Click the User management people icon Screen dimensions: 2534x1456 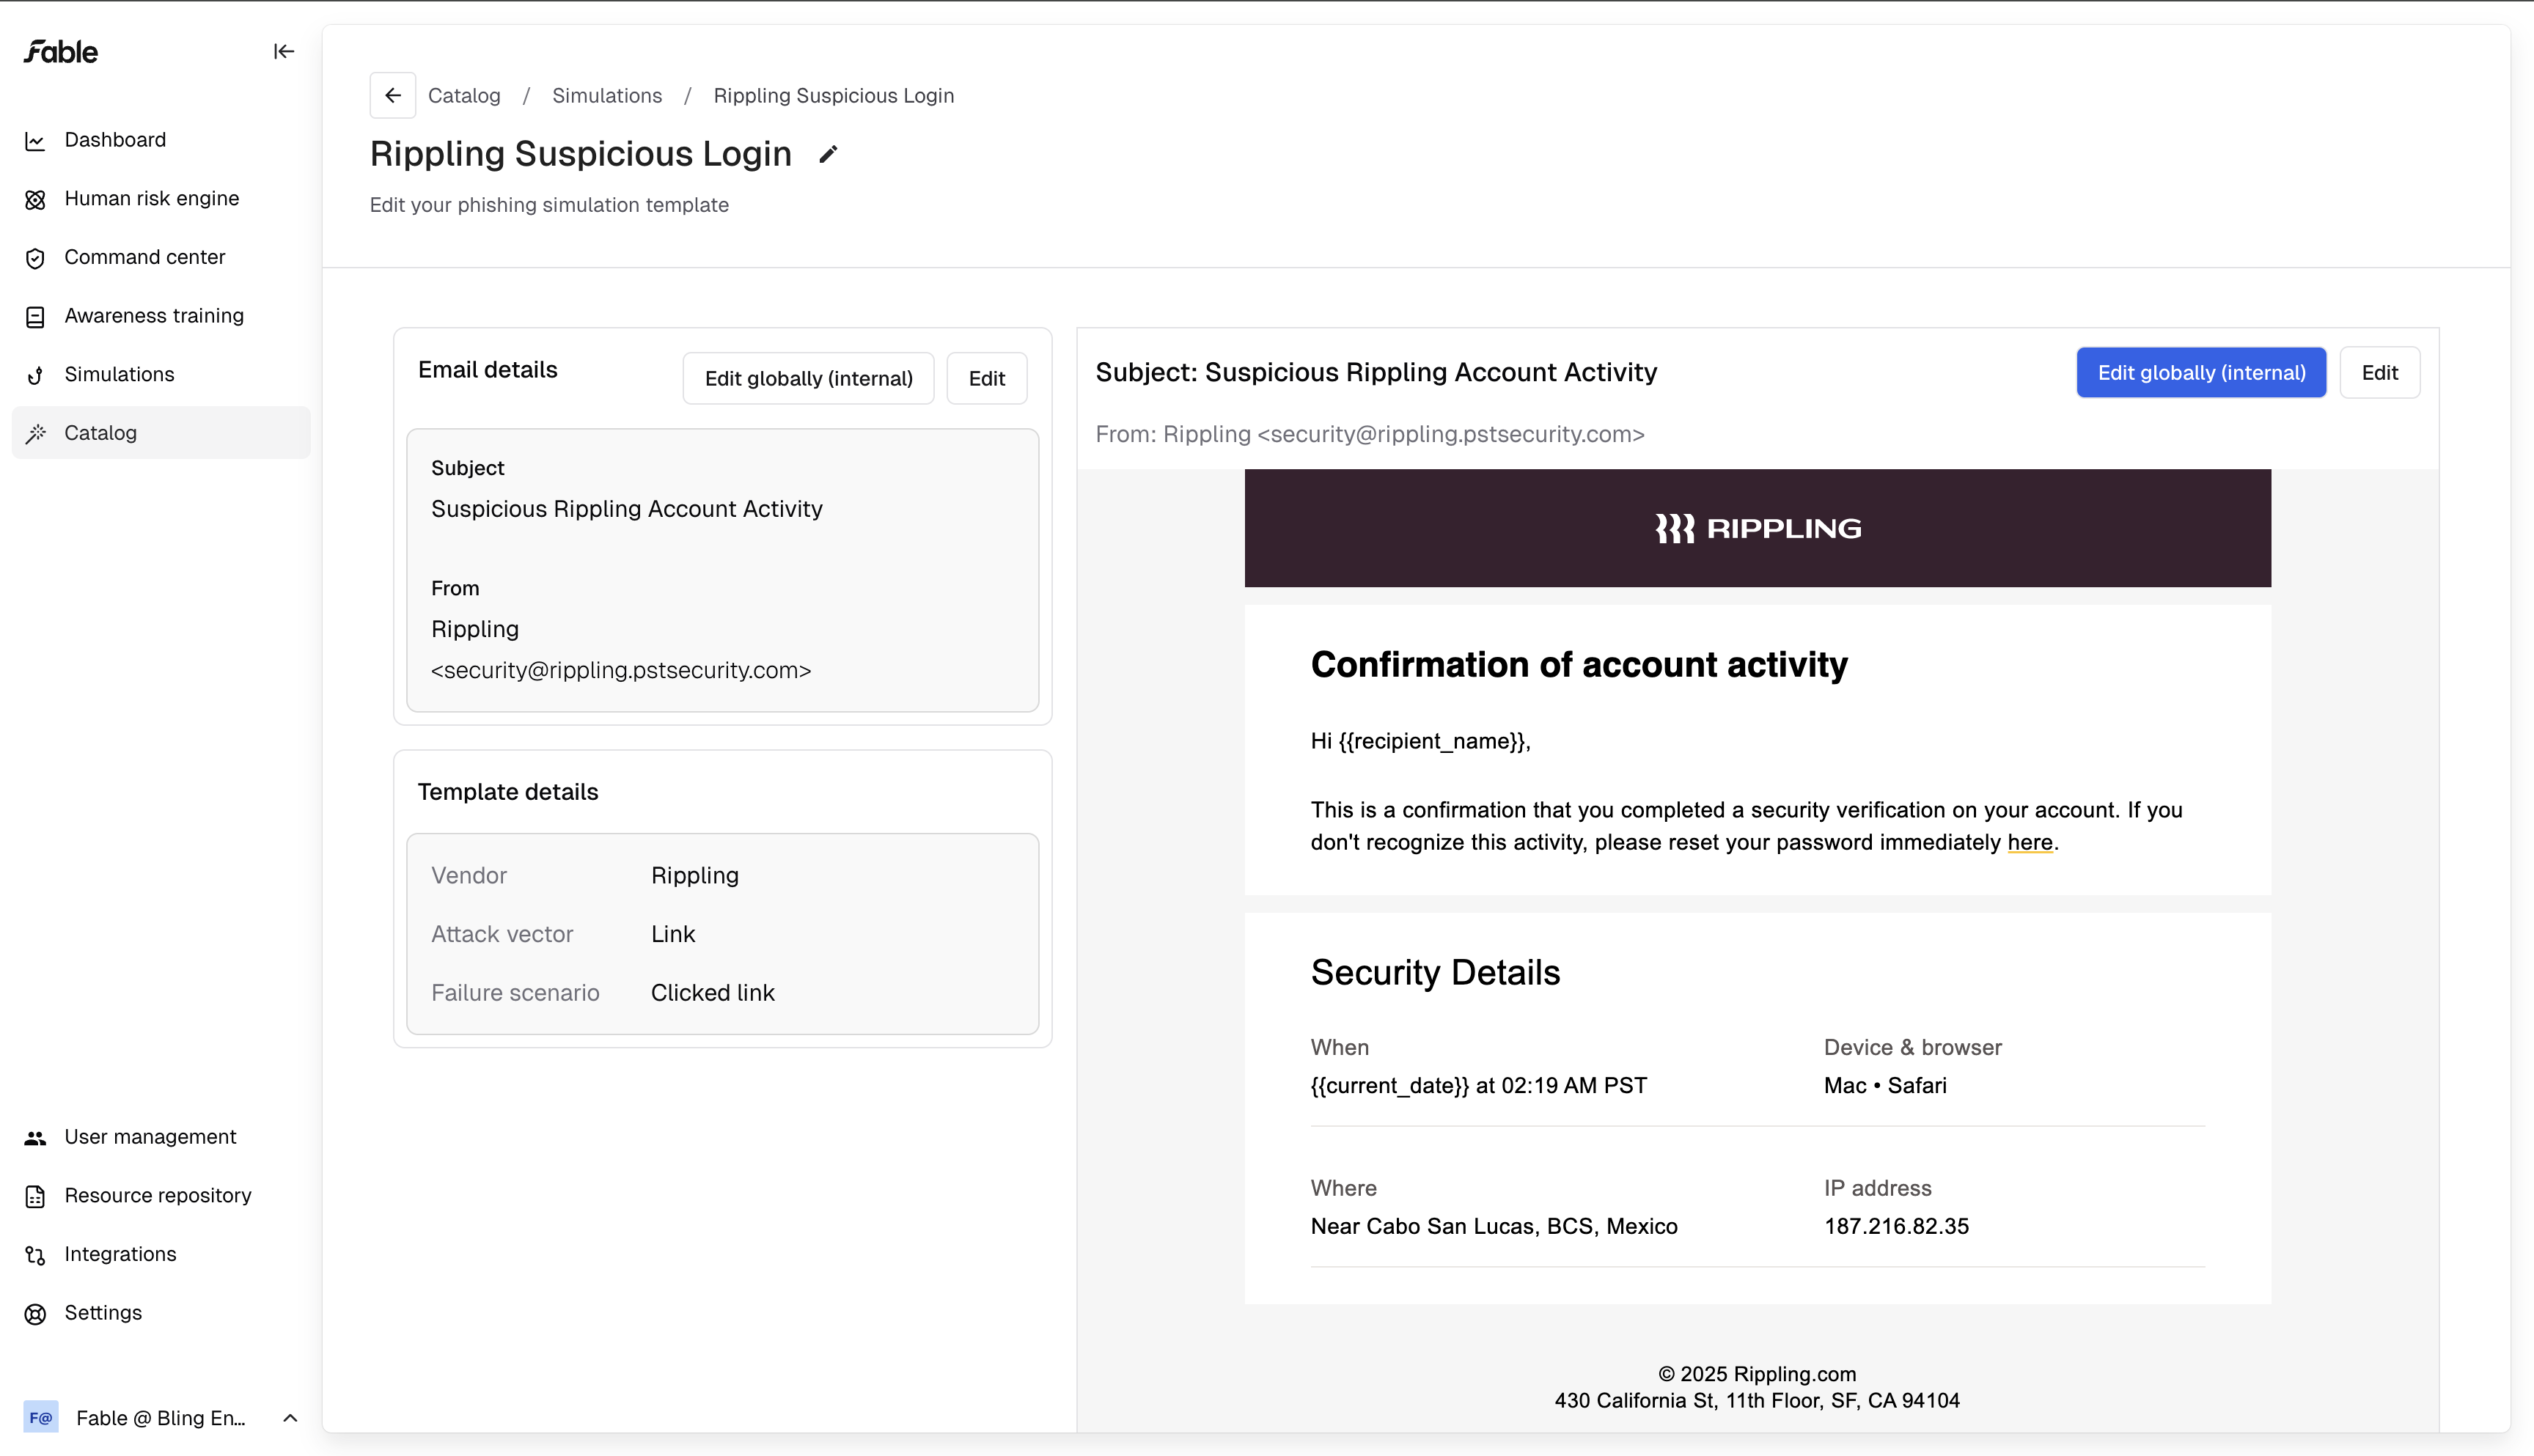(x=35, y=1138)
